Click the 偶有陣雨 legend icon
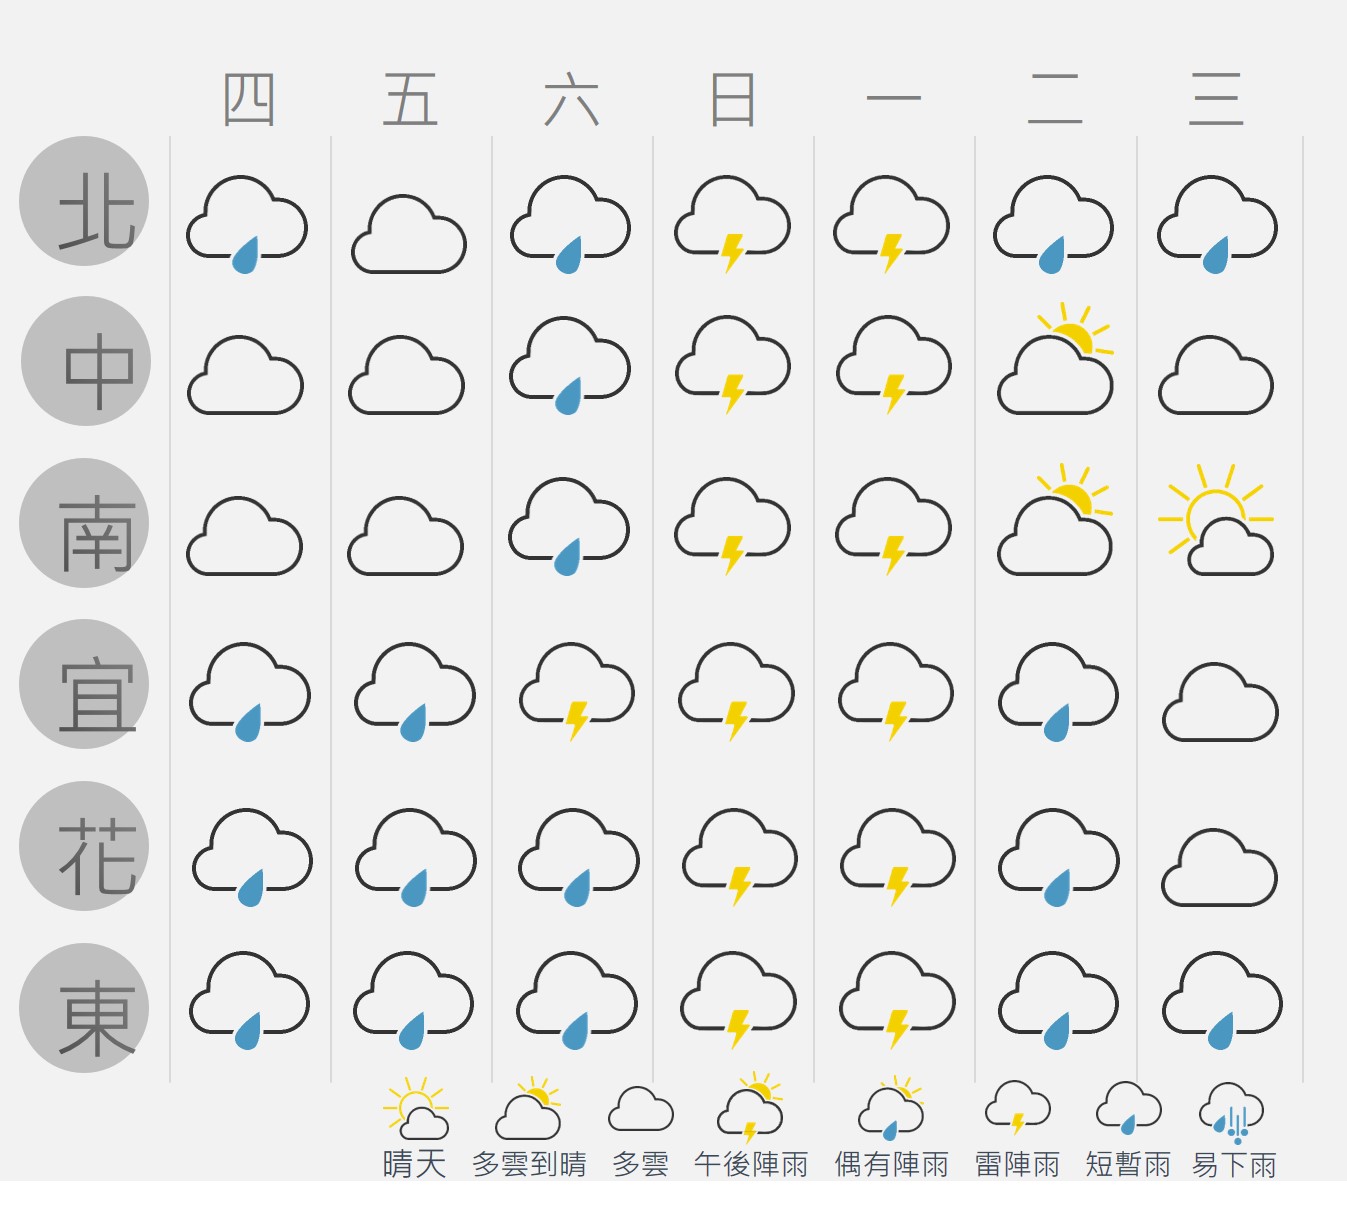1347x1205 pixels. click(x=891, y=1108)
